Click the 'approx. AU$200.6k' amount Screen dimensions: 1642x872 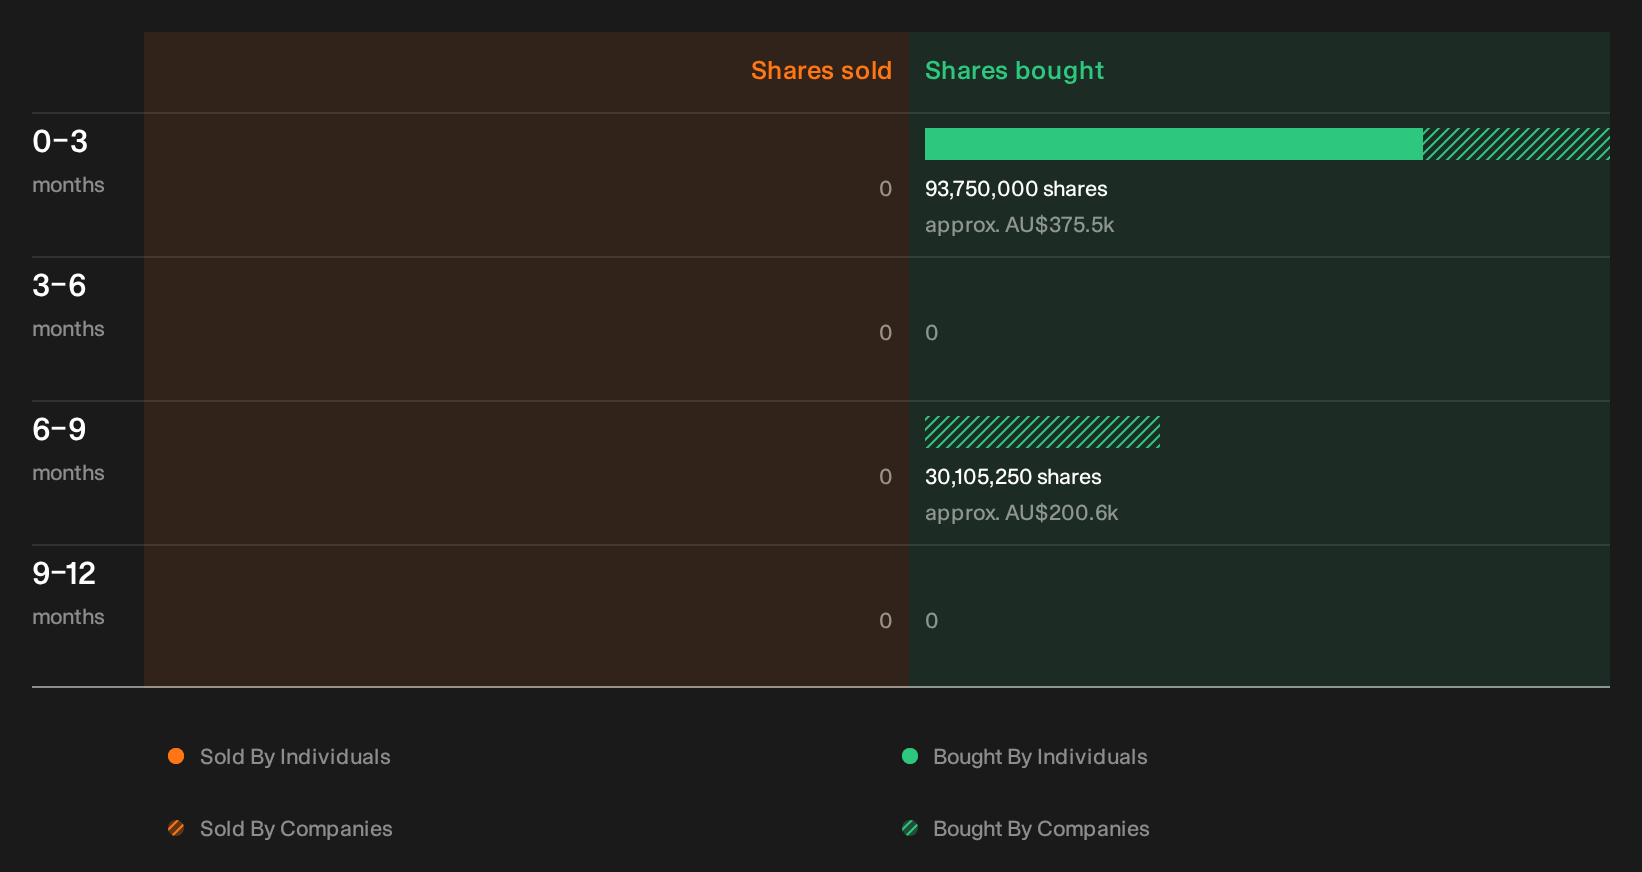pos(1021,513)
